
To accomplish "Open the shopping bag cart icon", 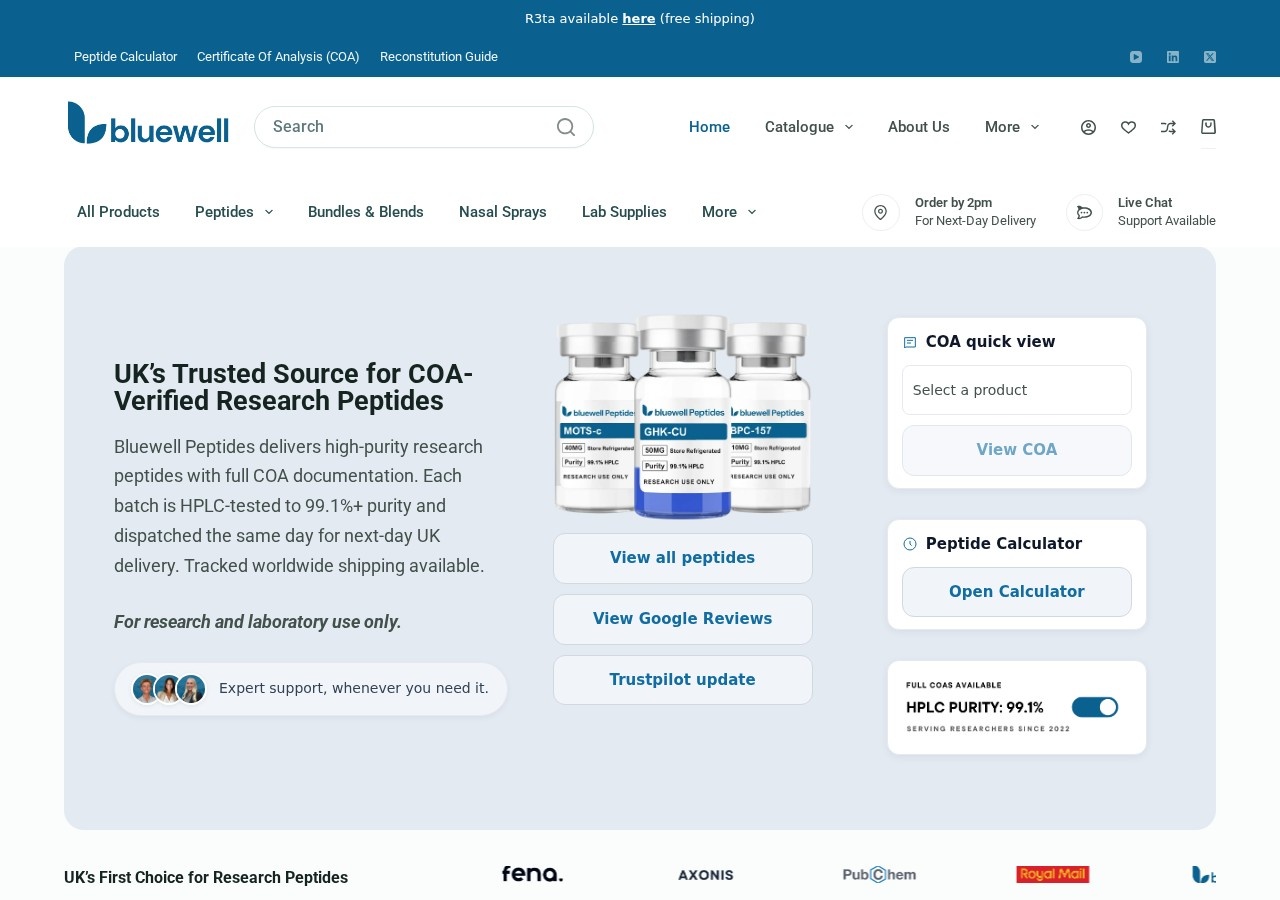I will tap(1208, 127).
